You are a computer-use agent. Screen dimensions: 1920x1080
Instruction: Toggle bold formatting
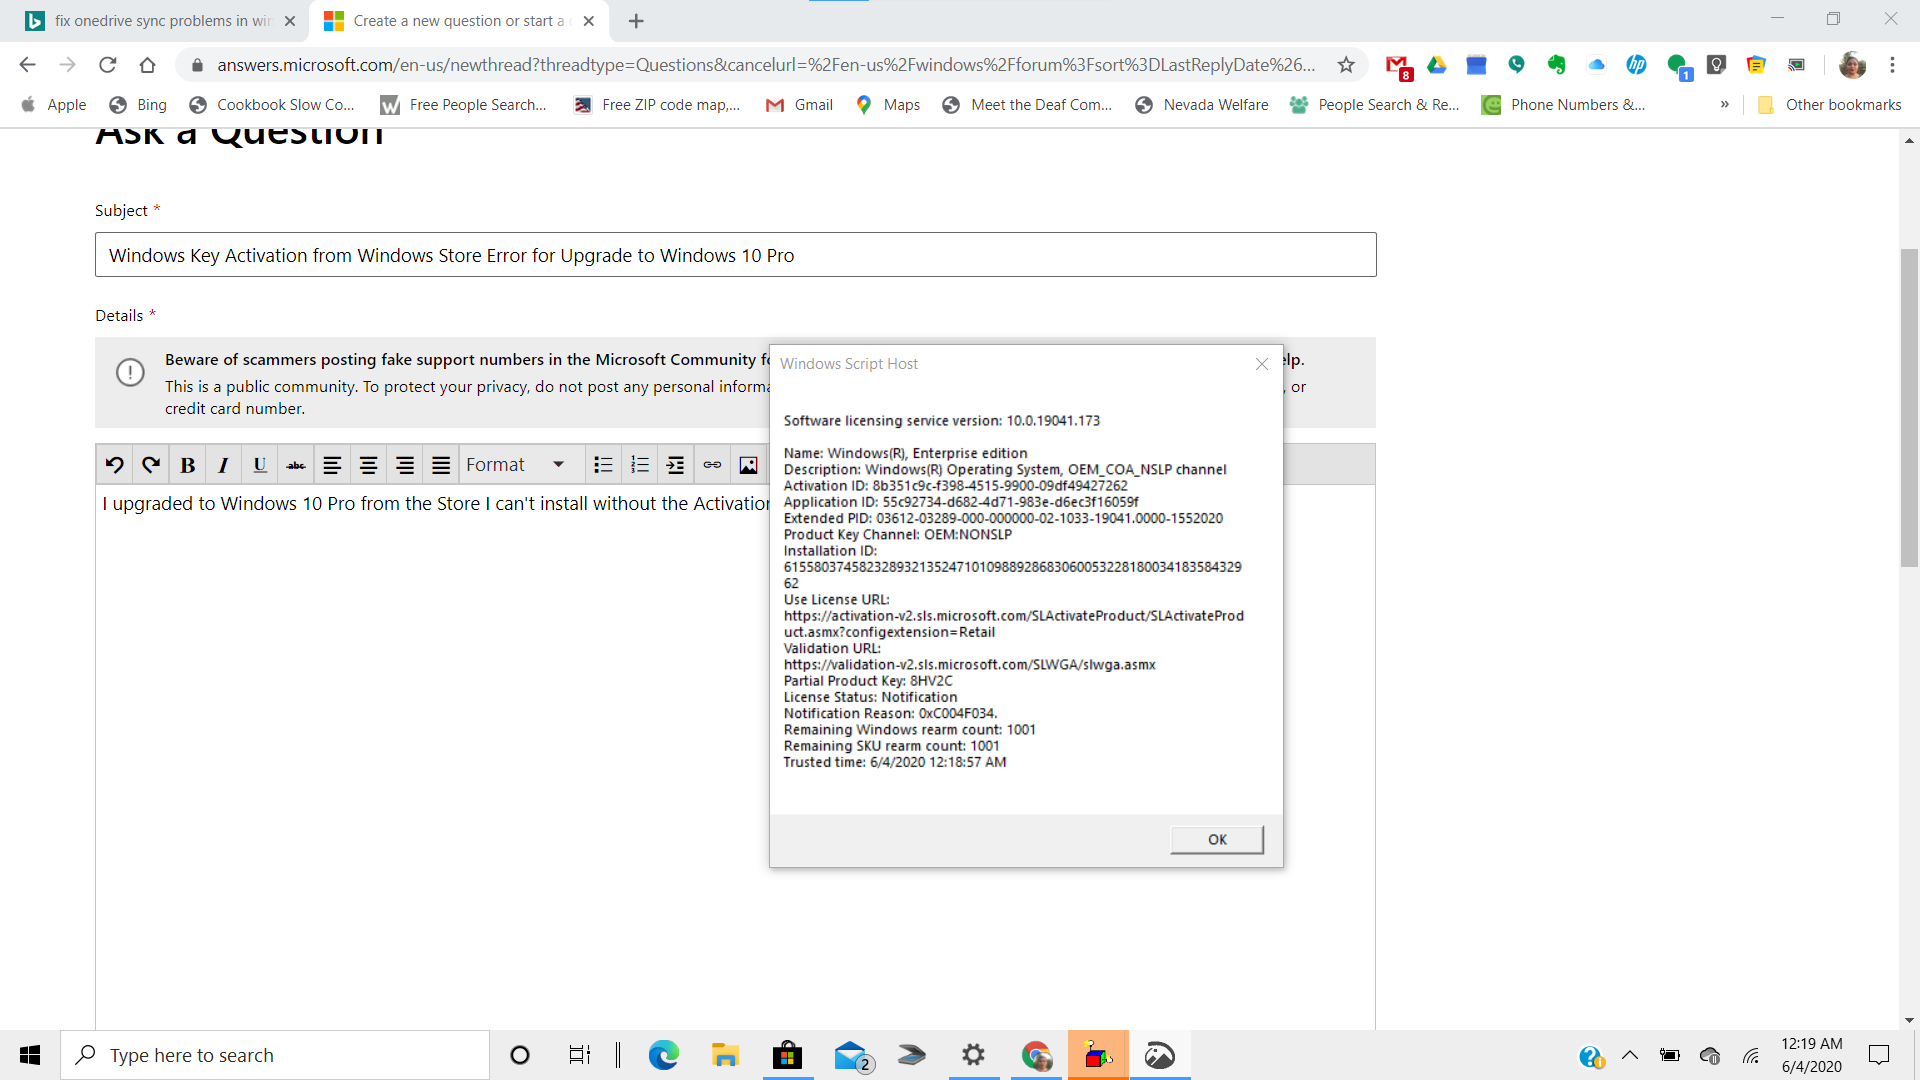pyautogui.click(x=187, y=465)
